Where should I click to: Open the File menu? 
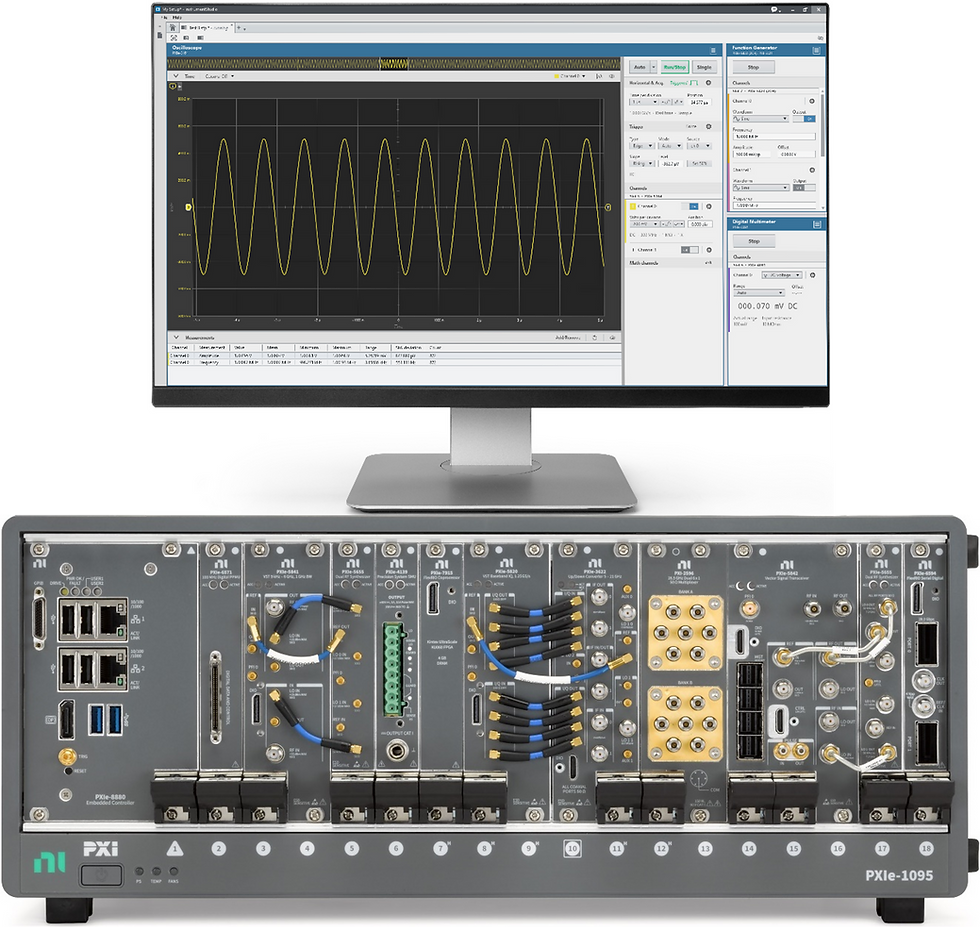click(164, 18)
